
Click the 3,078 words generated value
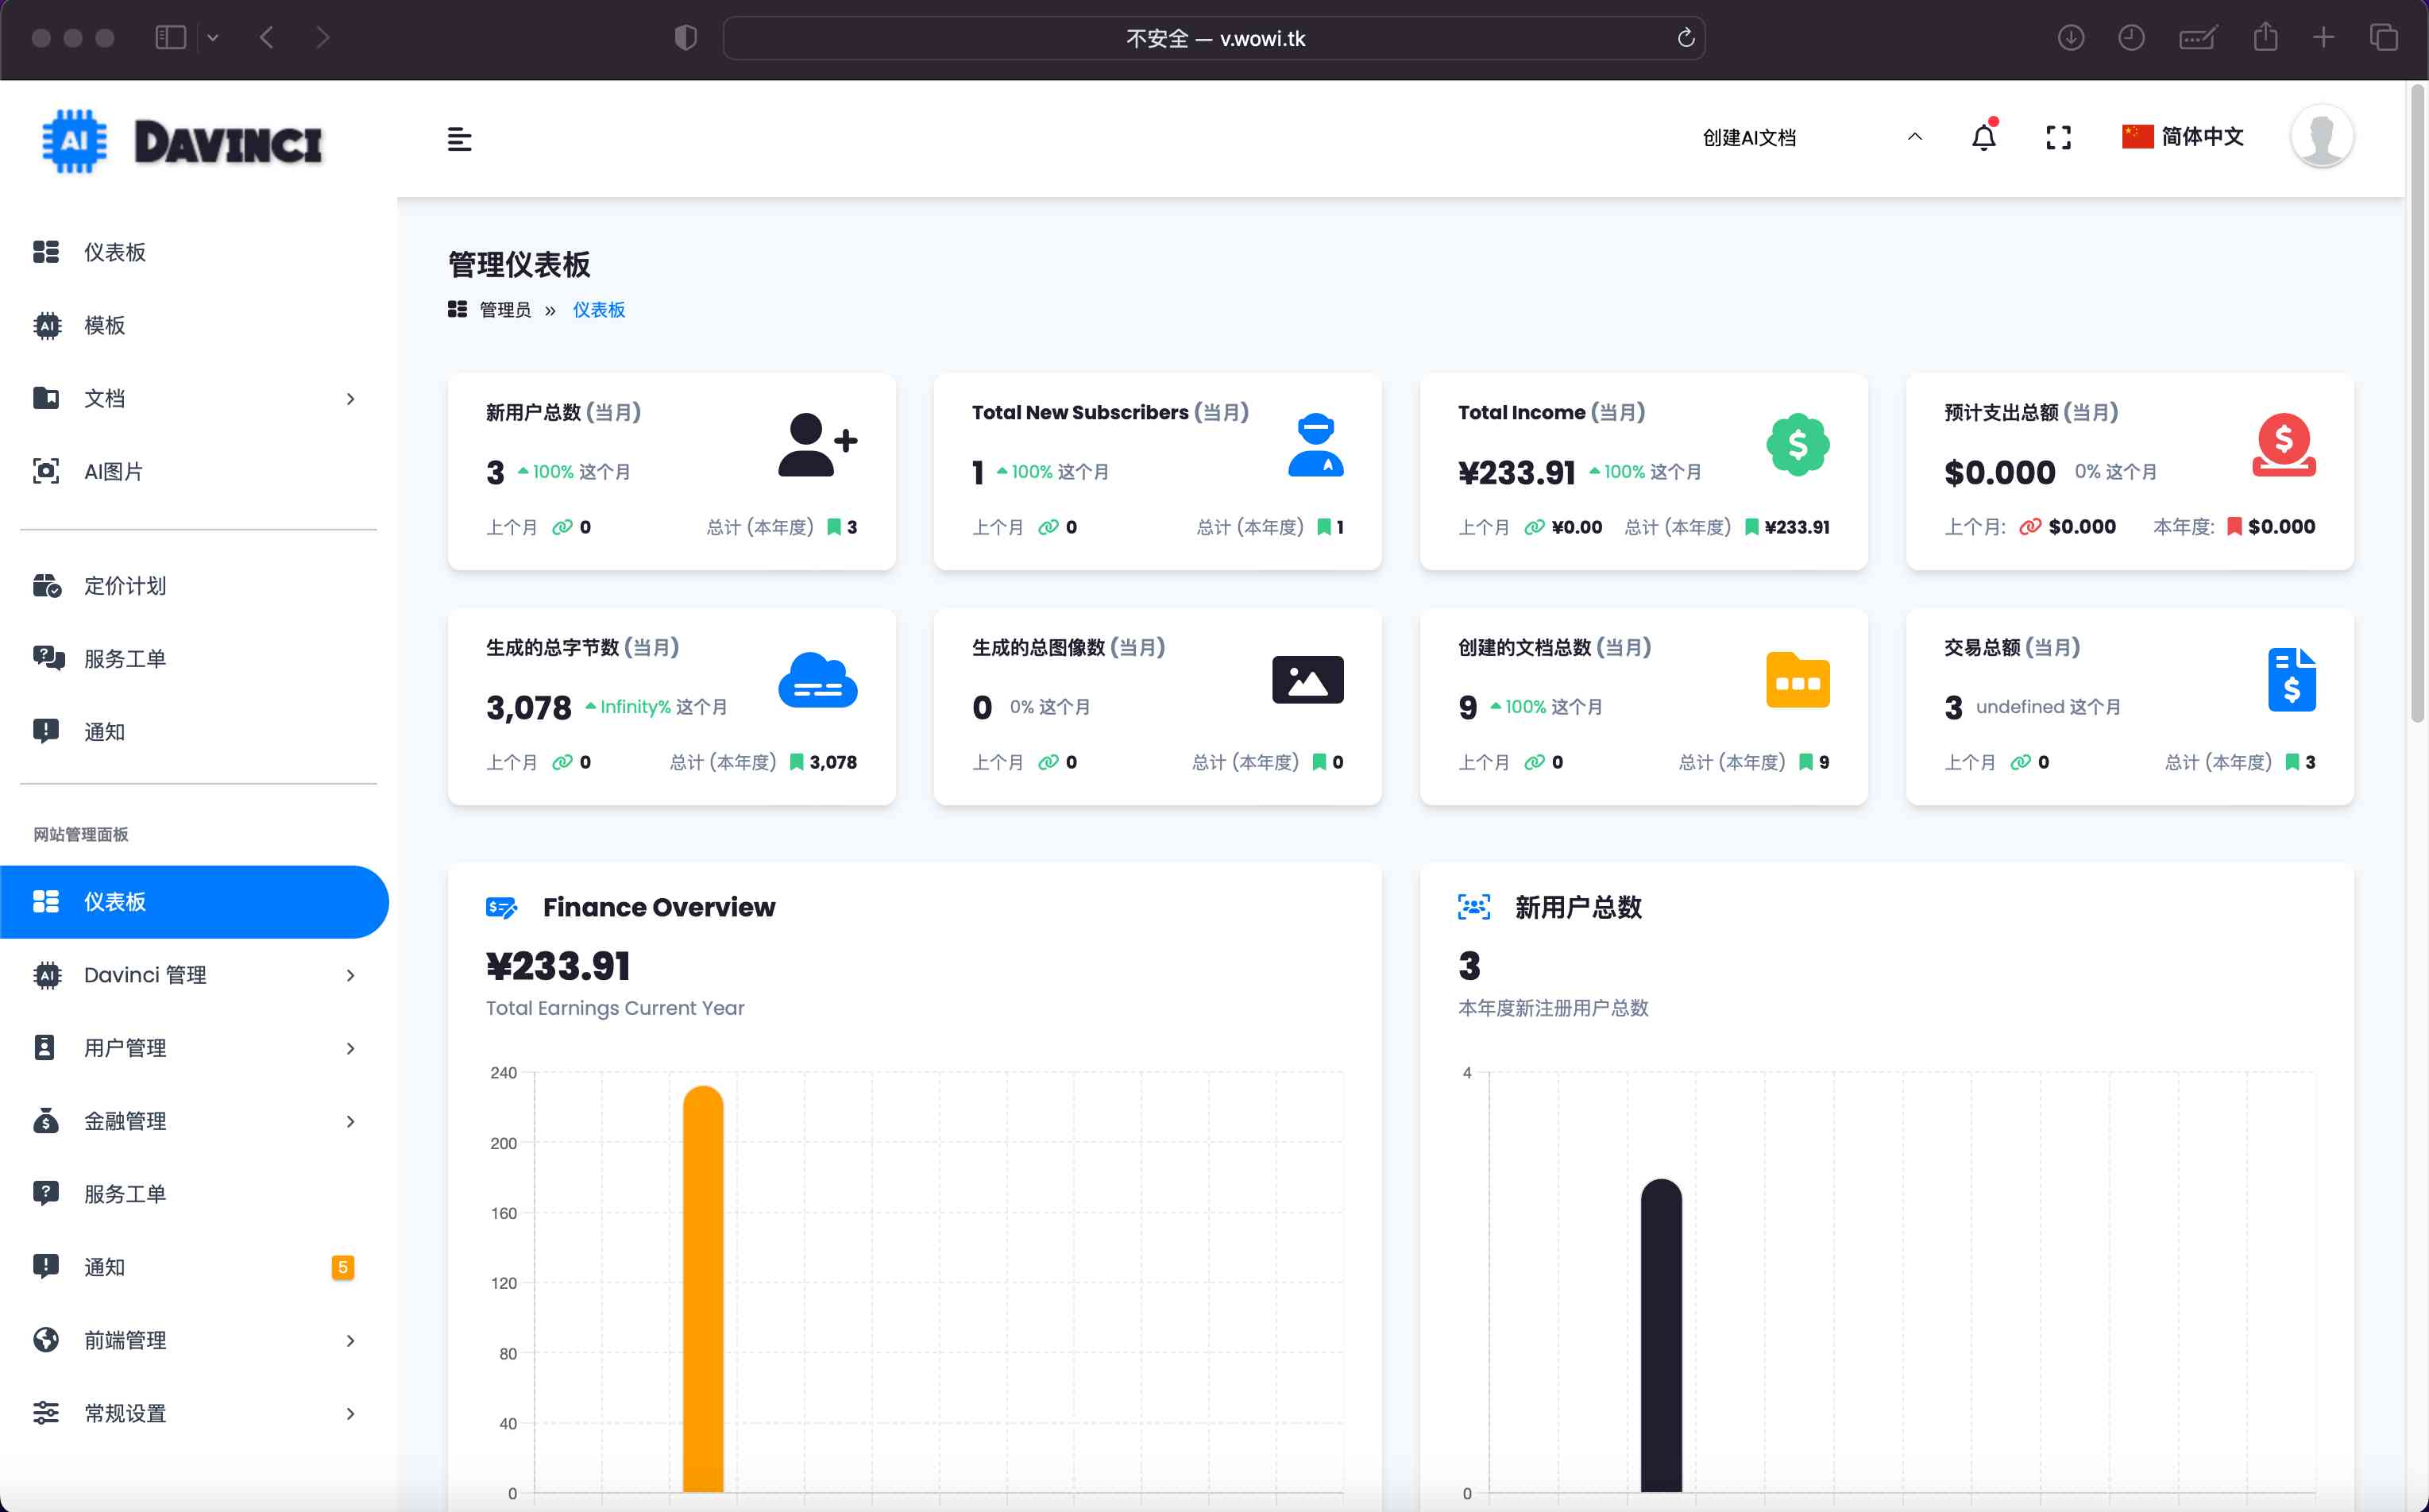click(x=529, y=708)
